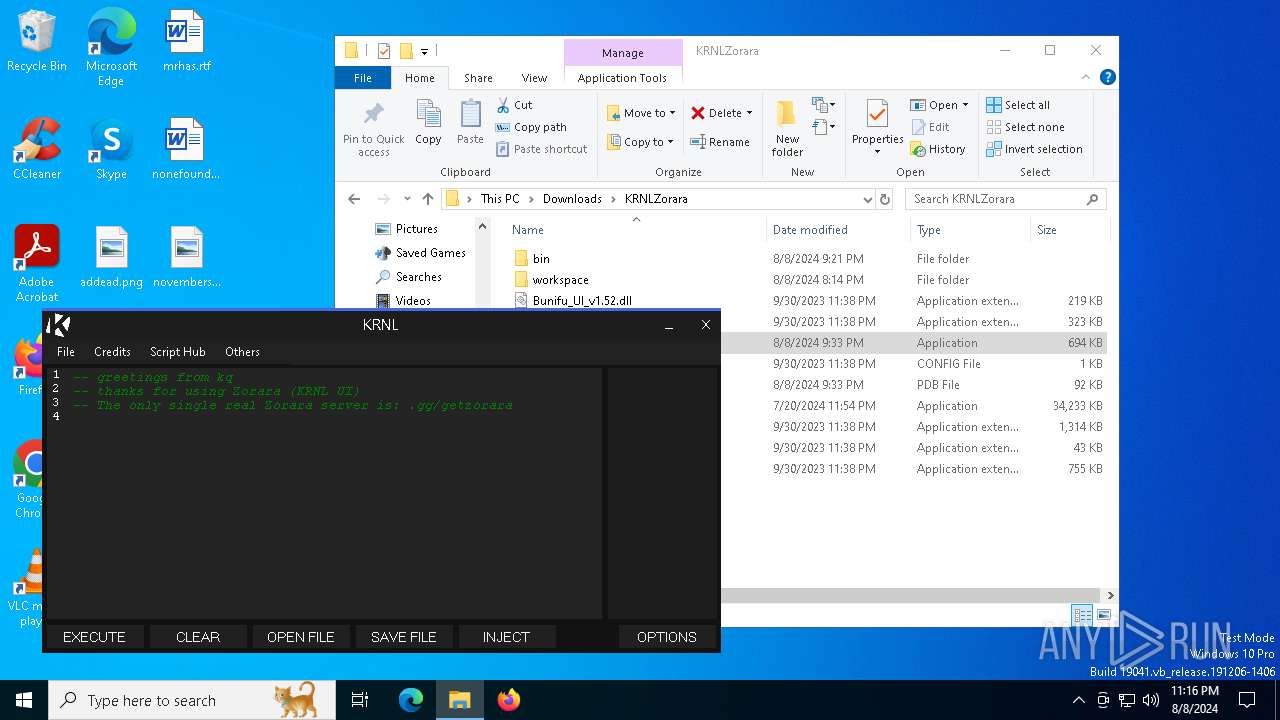Open KRNL Others menu
Screen dimensions: 1280x720
pos(242,352)
